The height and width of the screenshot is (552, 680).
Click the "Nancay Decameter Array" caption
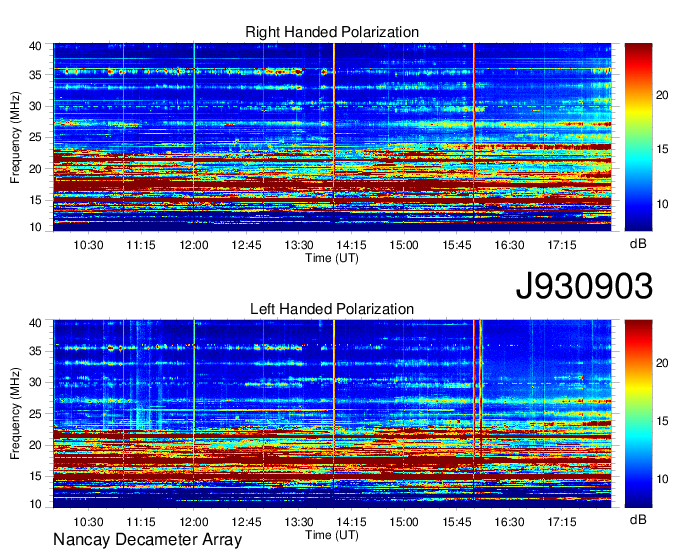coord(147,539)
